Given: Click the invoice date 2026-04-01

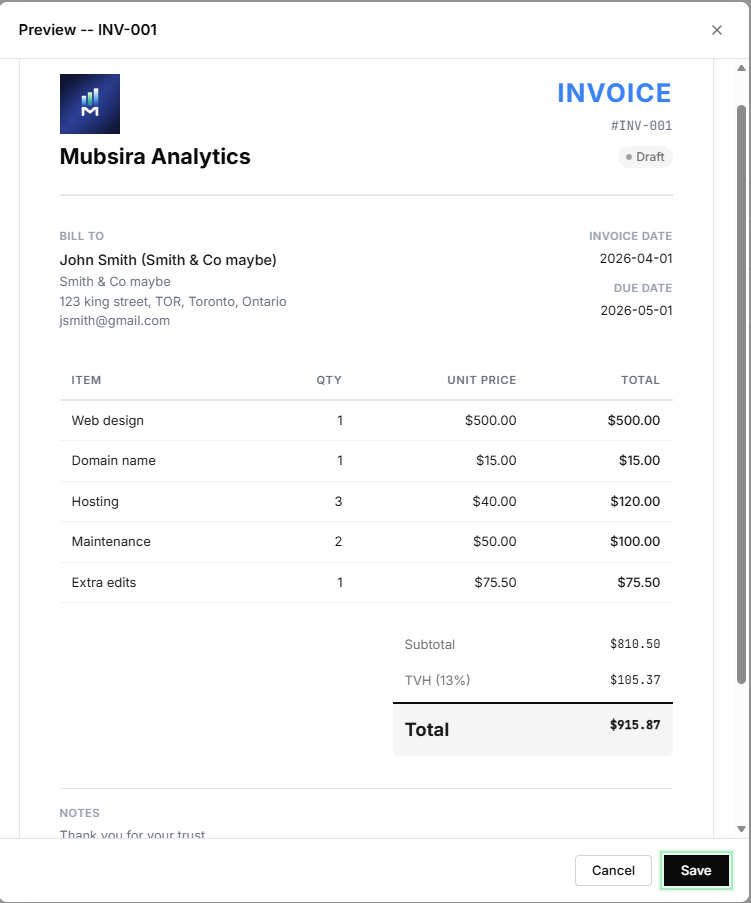Looking at the screenshot, I should click(x=636, y=259).
